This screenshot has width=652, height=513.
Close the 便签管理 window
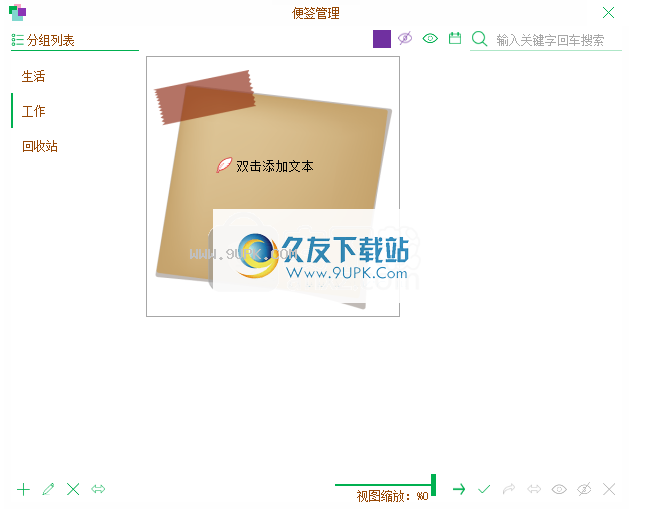608,13
